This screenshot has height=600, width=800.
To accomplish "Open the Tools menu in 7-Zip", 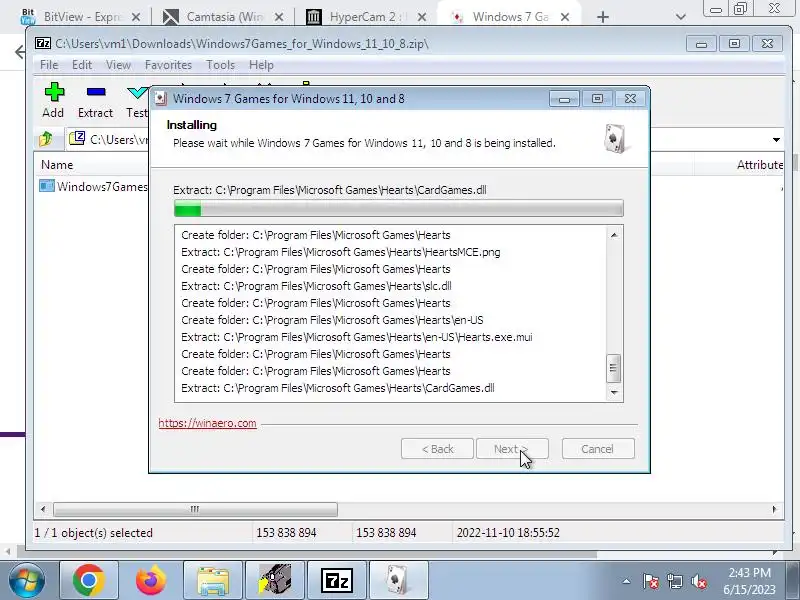I will (220, 65).
